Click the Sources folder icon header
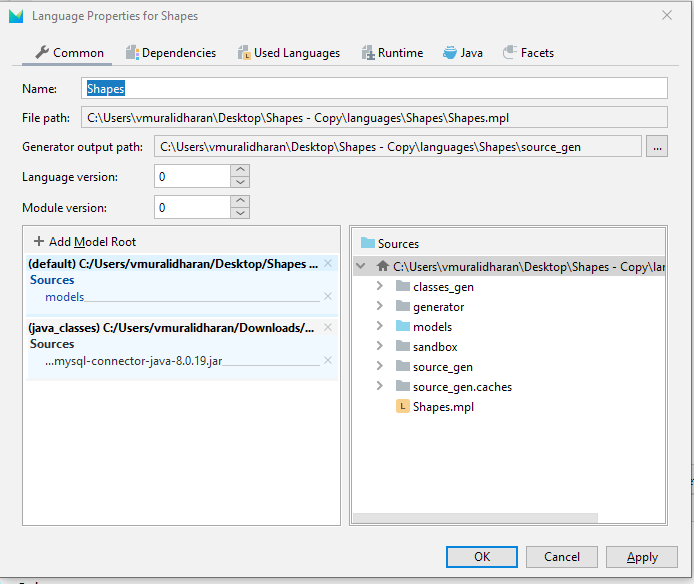 [367, 243]
